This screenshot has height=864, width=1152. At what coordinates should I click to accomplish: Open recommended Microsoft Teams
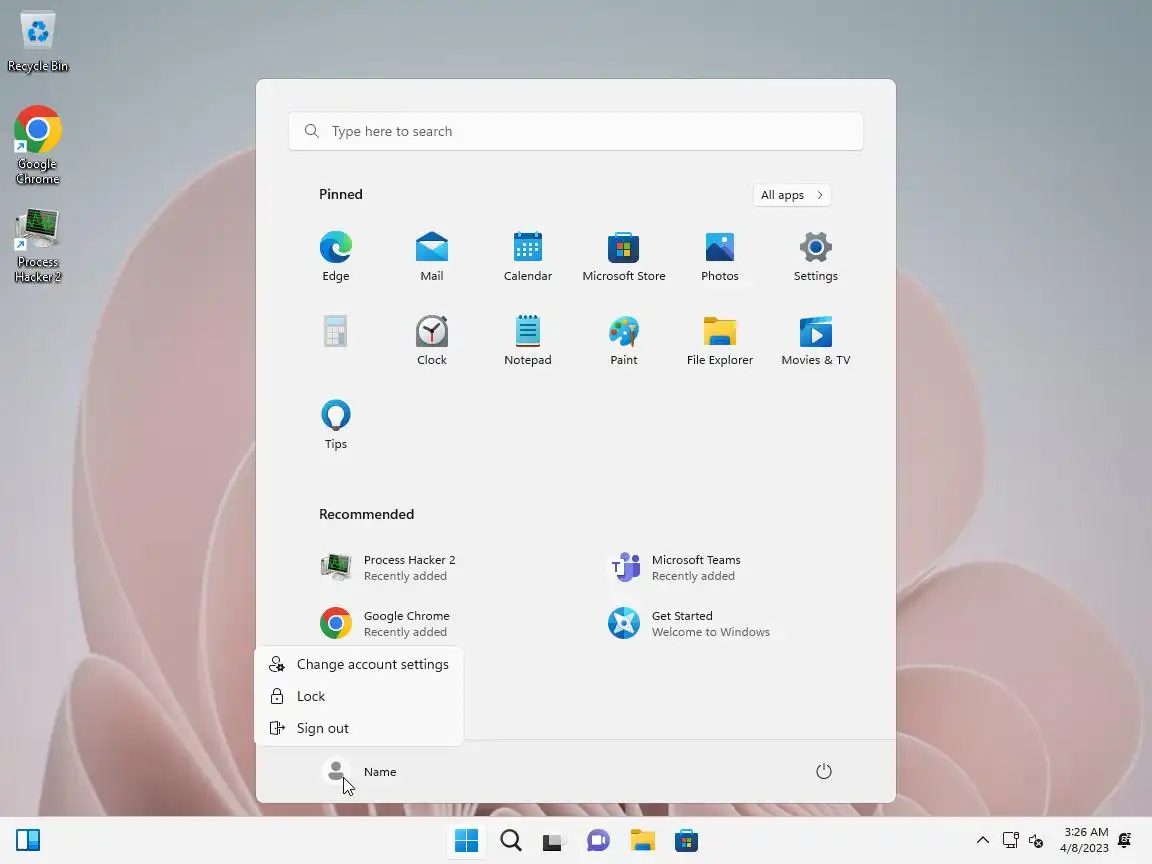tap(674, 567)
